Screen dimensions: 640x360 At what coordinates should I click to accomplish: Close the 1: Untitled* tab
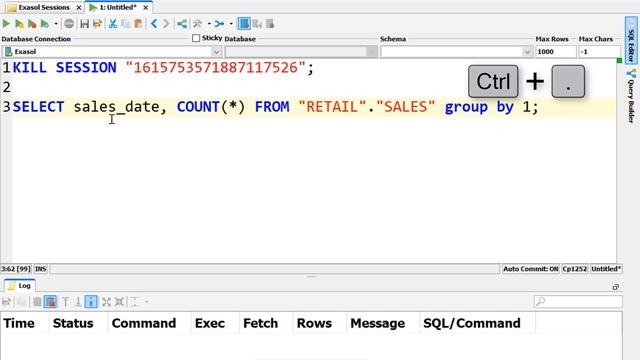[145, 8]
